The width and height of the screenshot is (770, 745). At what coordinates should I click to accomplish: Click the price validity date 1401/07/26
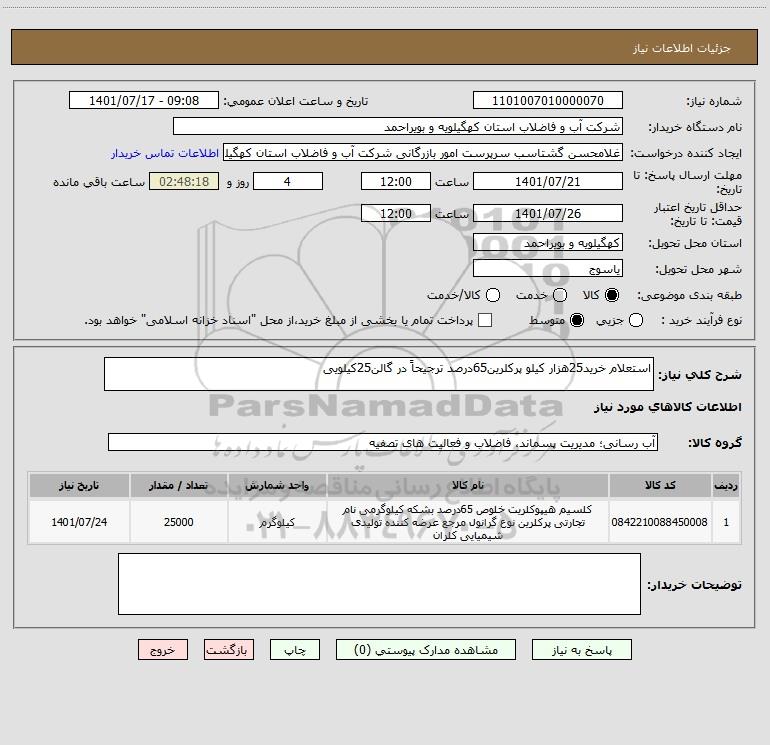click(x=548, y=213)
